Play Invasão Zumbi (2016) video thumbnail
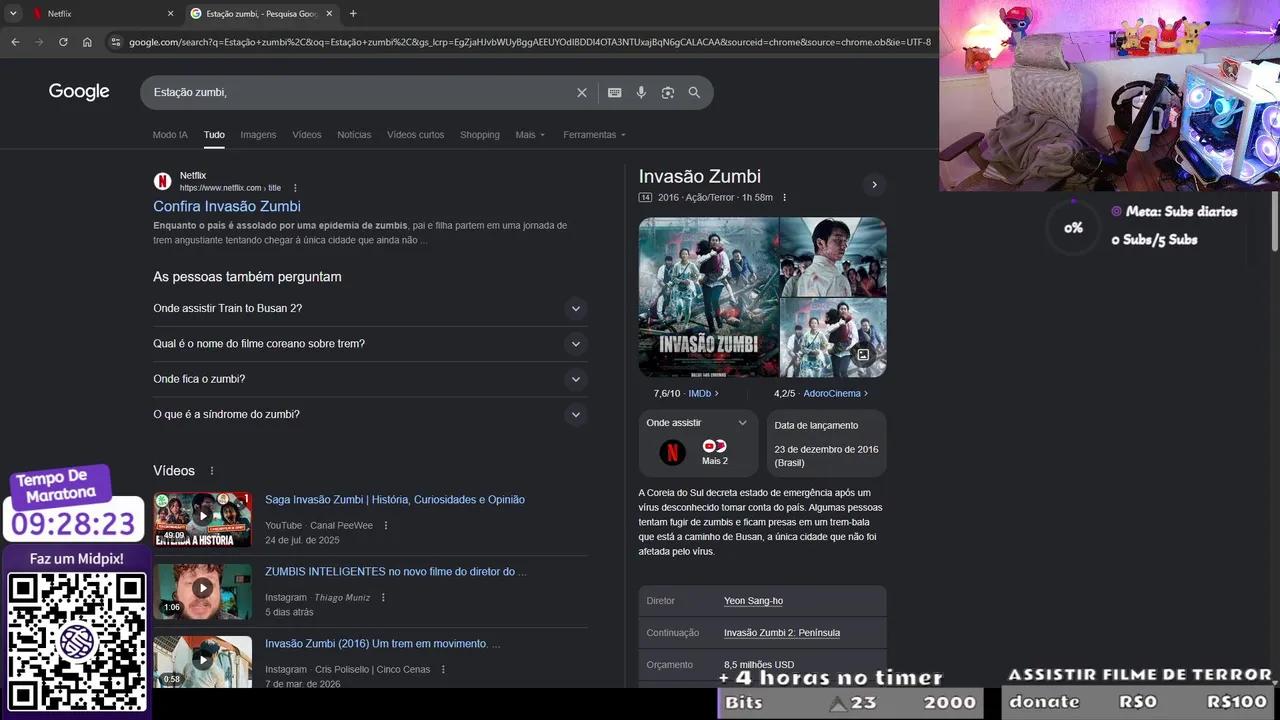The width and height of the screenshot is (1280, 720). (x=203, y=660)
